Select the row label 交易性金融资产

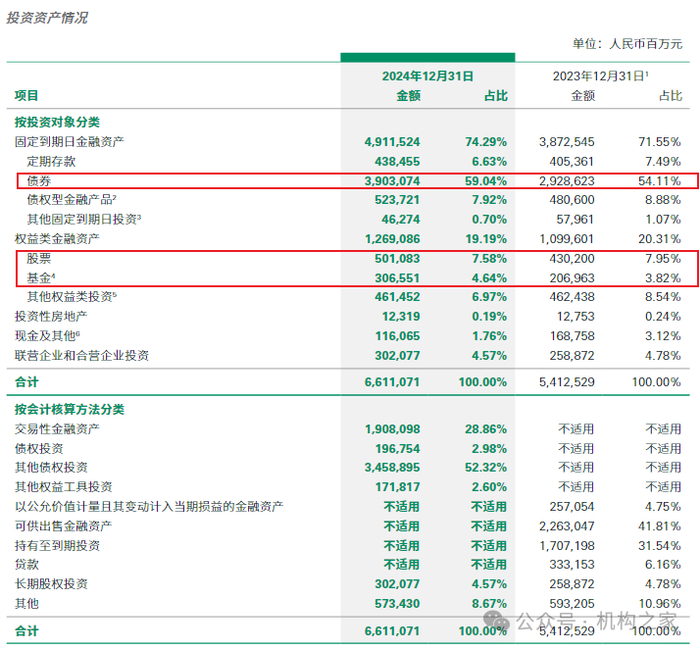57,429
